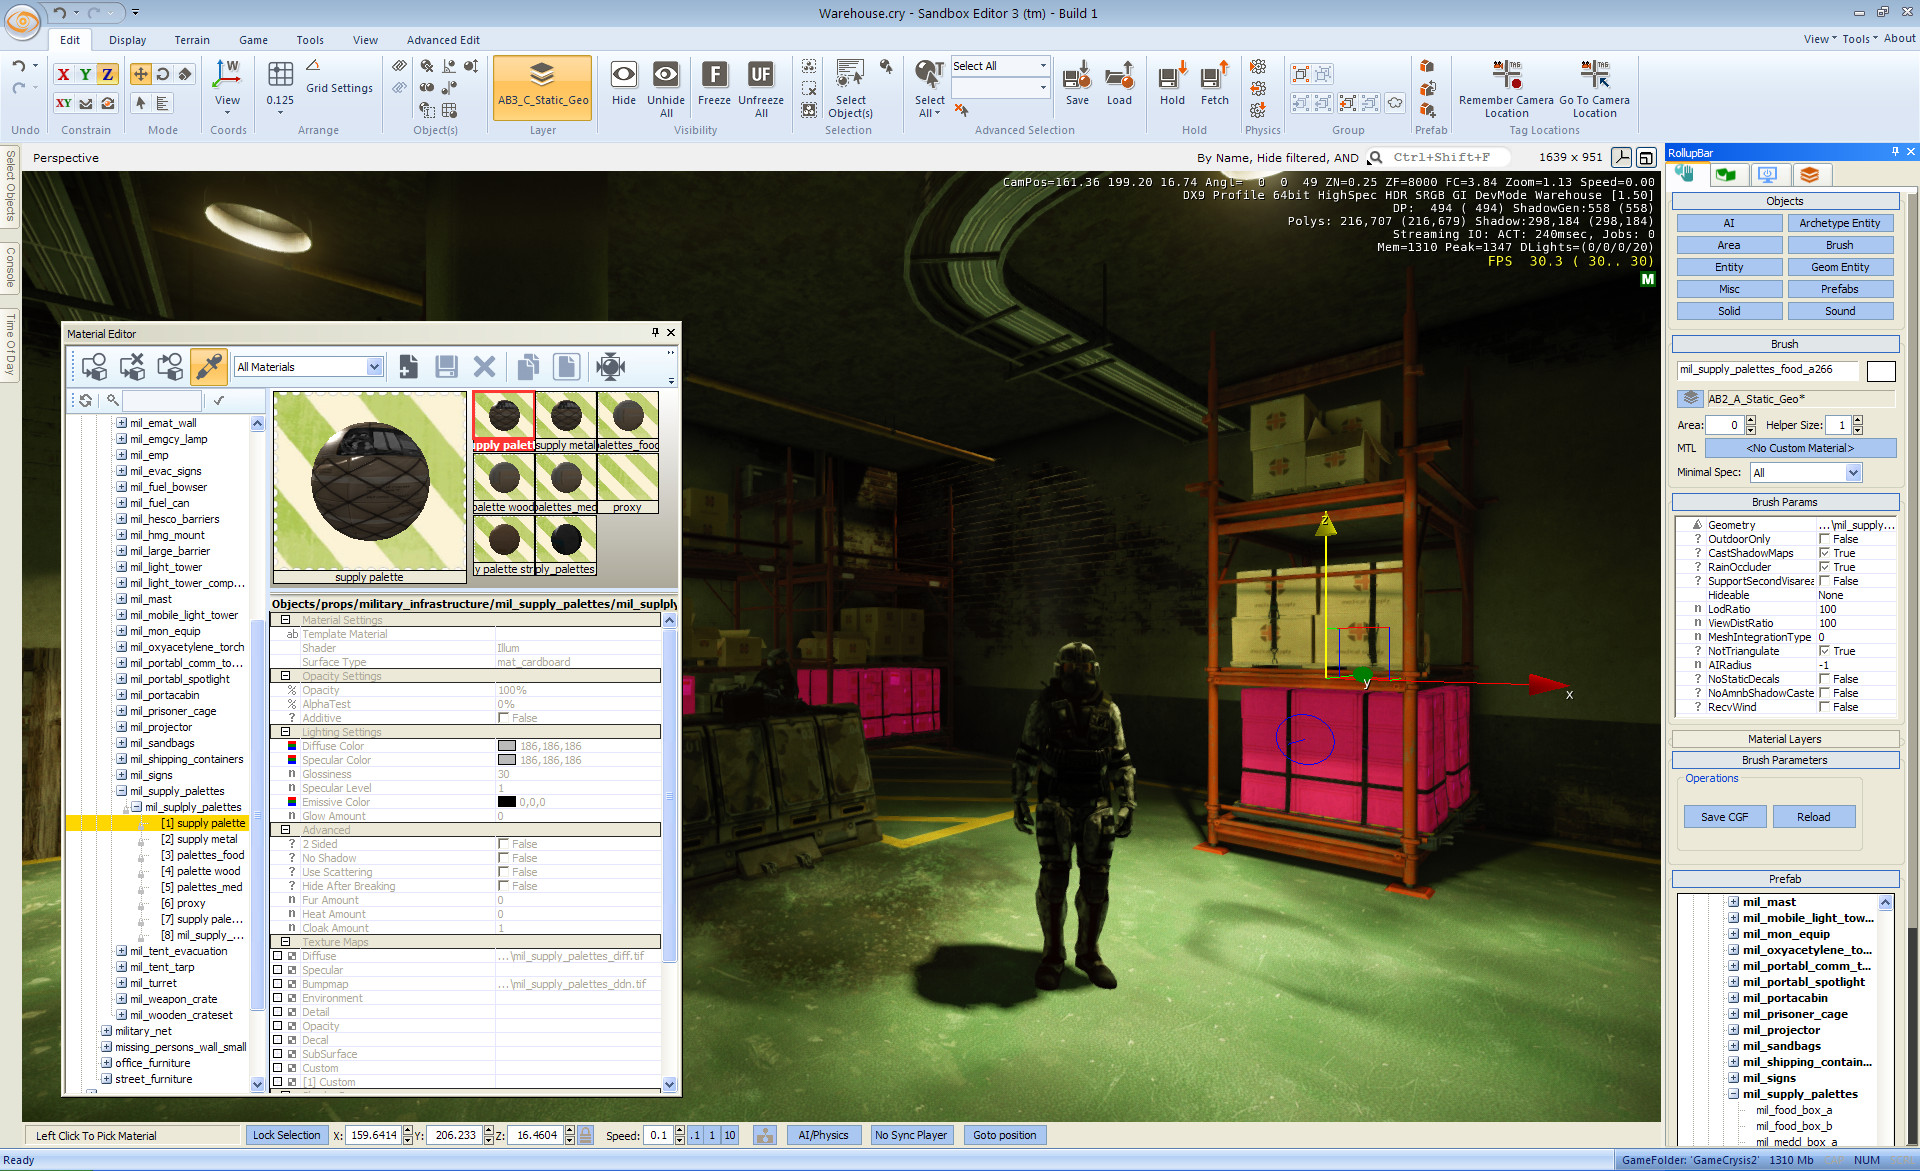Toggle the RainOccluder checkbox
The image size is (1920, 1171).
pyautogui.click(x=1824, y=567)
